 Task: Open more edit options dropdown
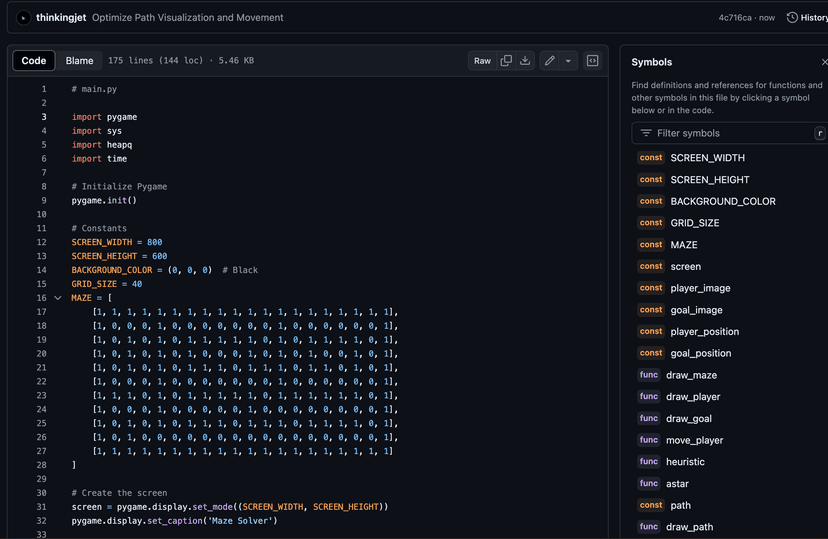coord(568,61)
